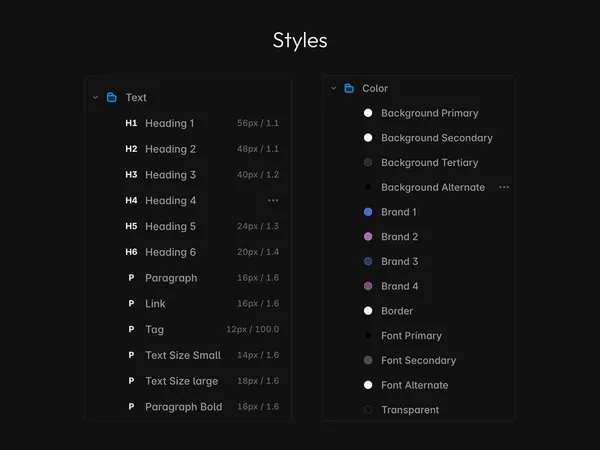Select the Heading 4 text style
This screenshot has width=600, height=450.
[x=170, y=201]
